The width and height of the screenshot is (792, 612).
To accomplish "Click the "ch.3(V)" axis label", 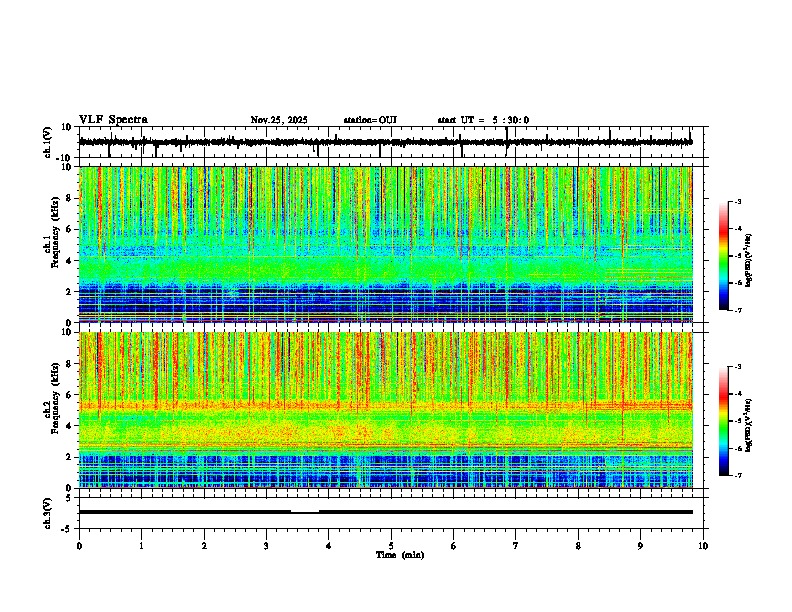I will [48, 513].
